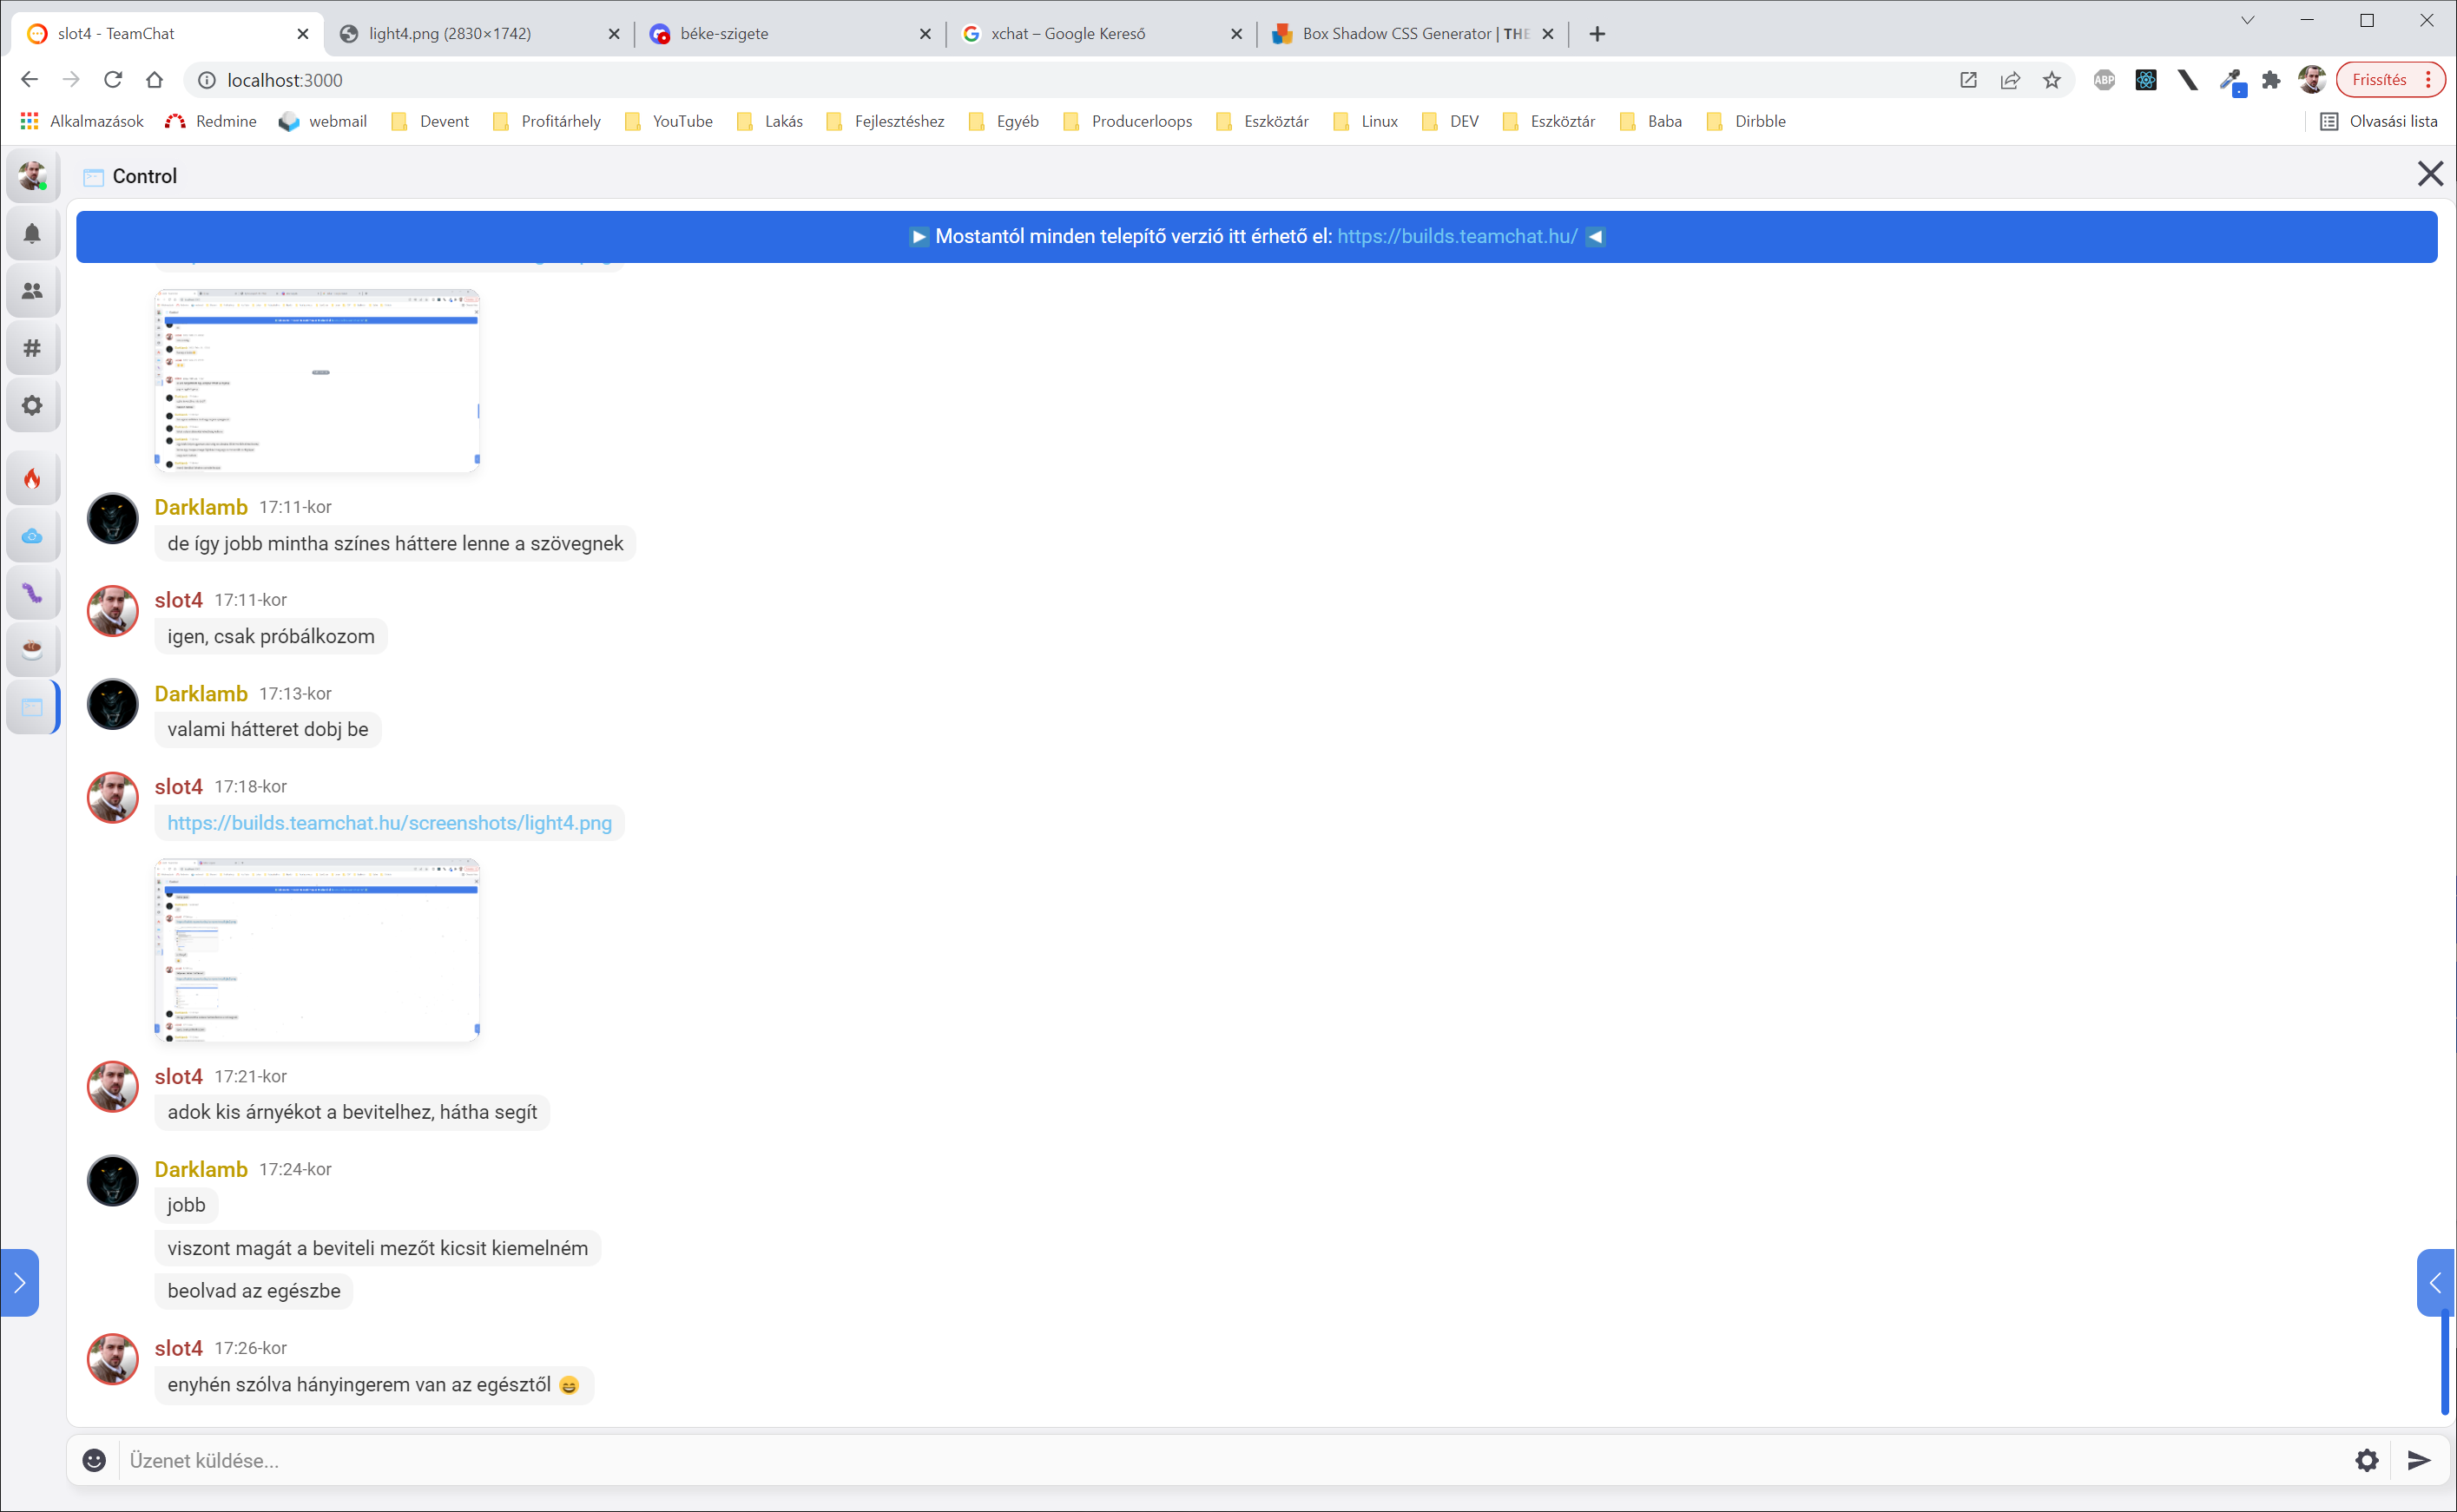The image size is (2457, 1512).
Task: Open Chrome tab search dropdown chevron
Action: click(x=2247, y=20)
